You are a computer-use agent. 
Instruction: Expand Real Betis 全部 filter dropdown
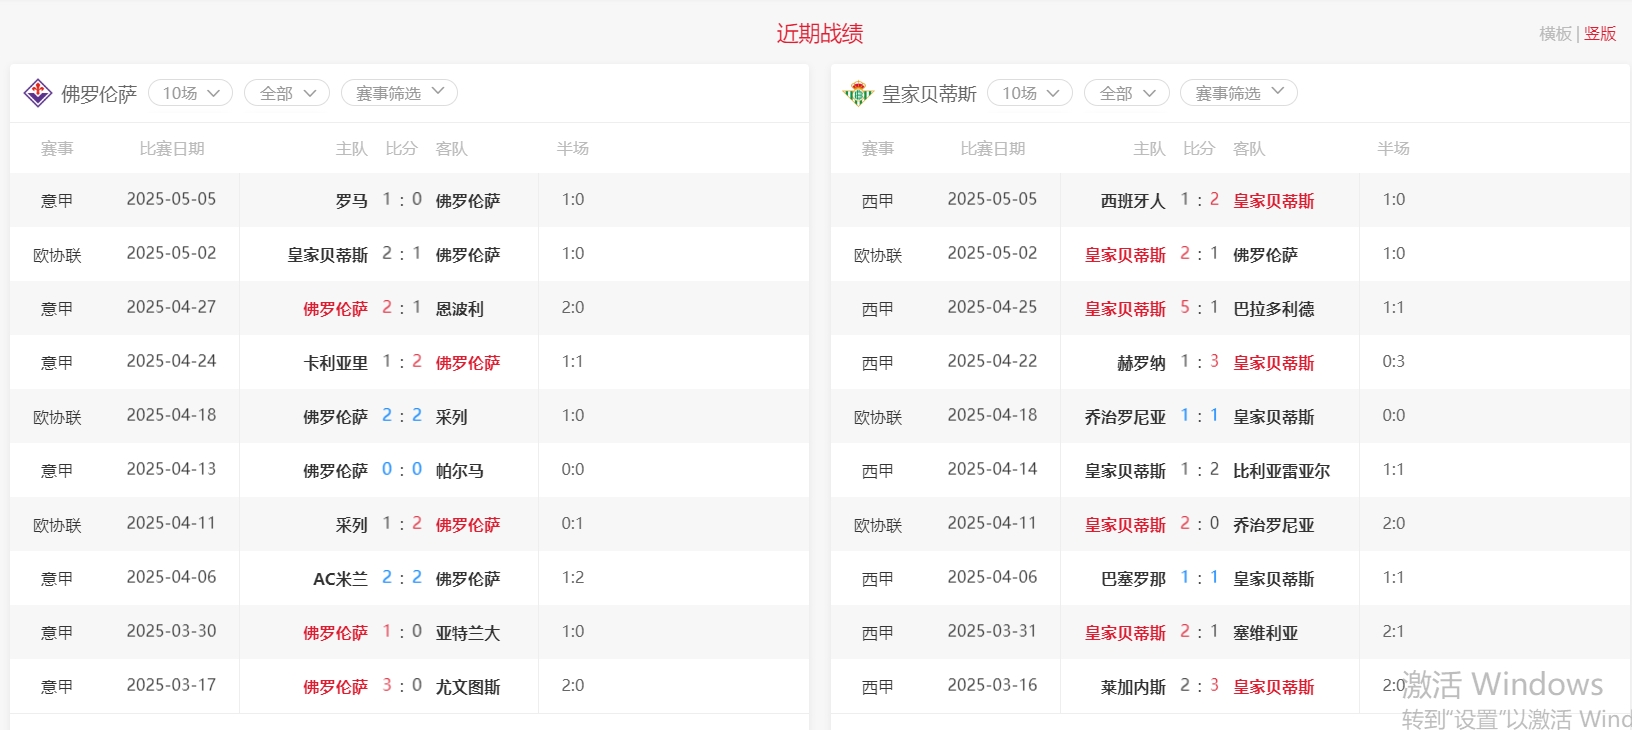click(1127, 93)
